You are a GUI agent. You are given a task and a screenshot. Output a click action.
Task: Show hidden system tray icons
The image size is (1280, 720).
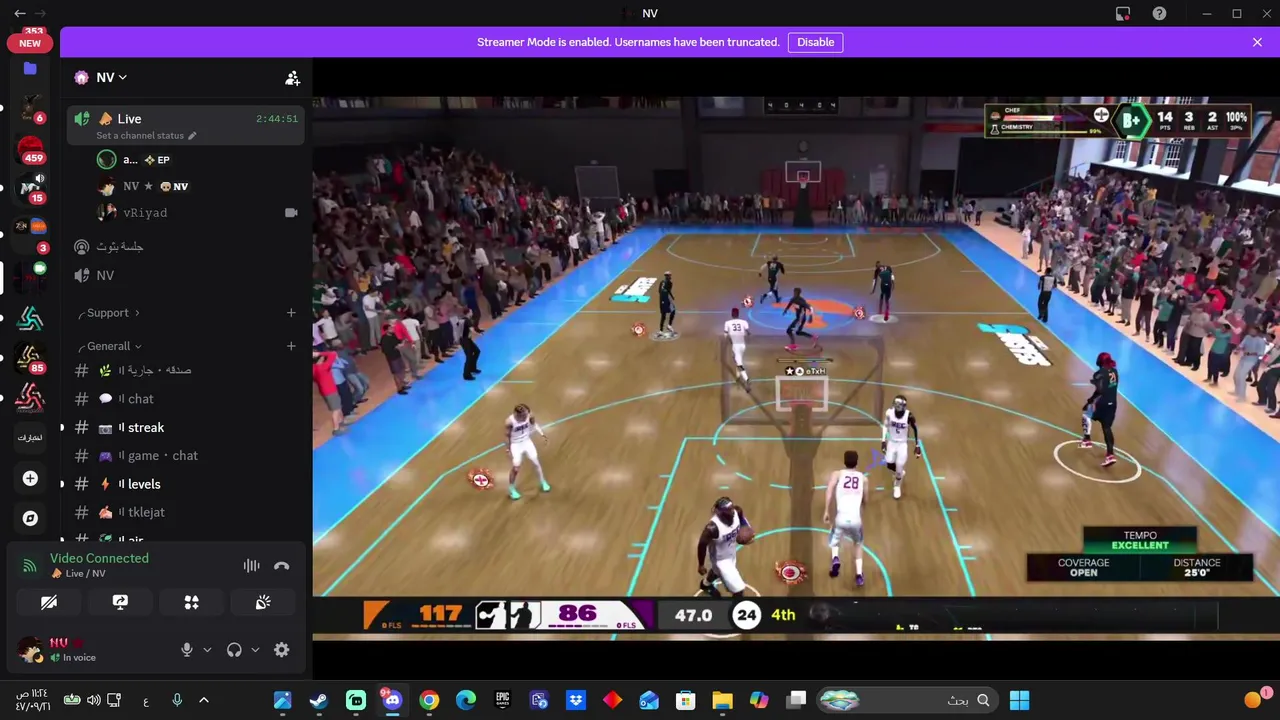204,700
